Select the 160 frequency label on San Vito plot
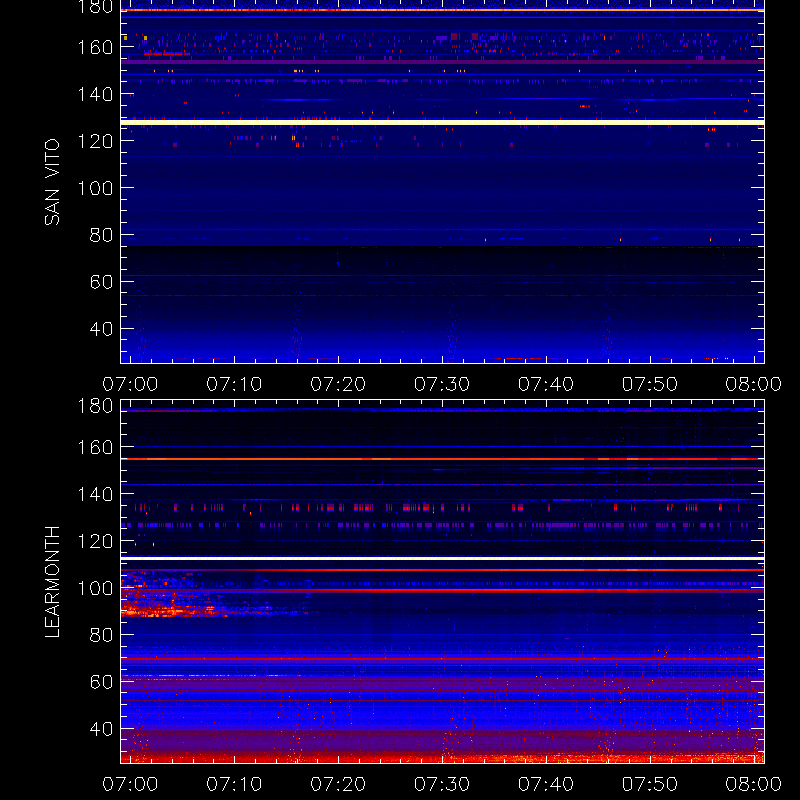 (95, 47)
